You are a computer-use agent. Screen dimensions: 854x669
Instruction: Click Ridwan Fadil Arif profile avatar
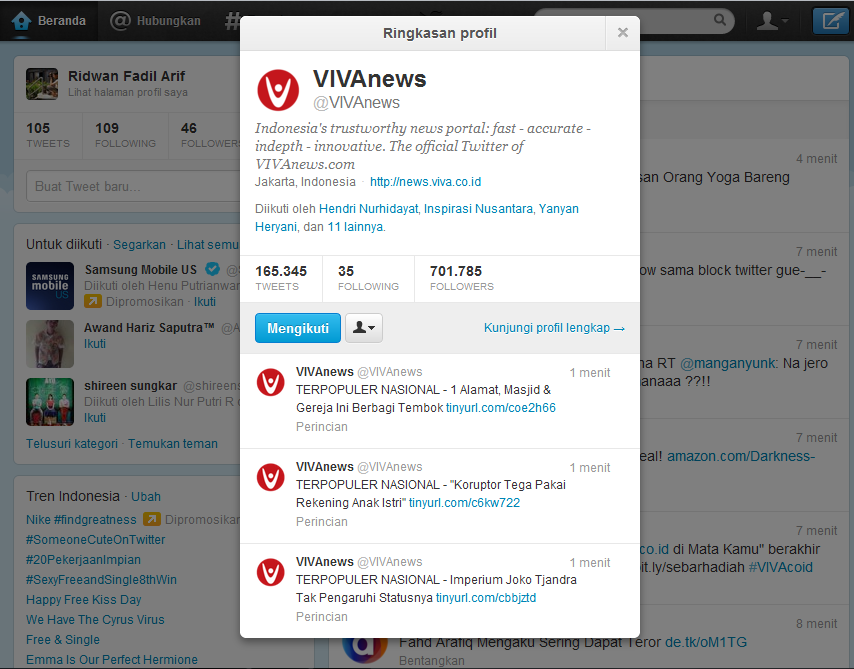coord(42,84)
